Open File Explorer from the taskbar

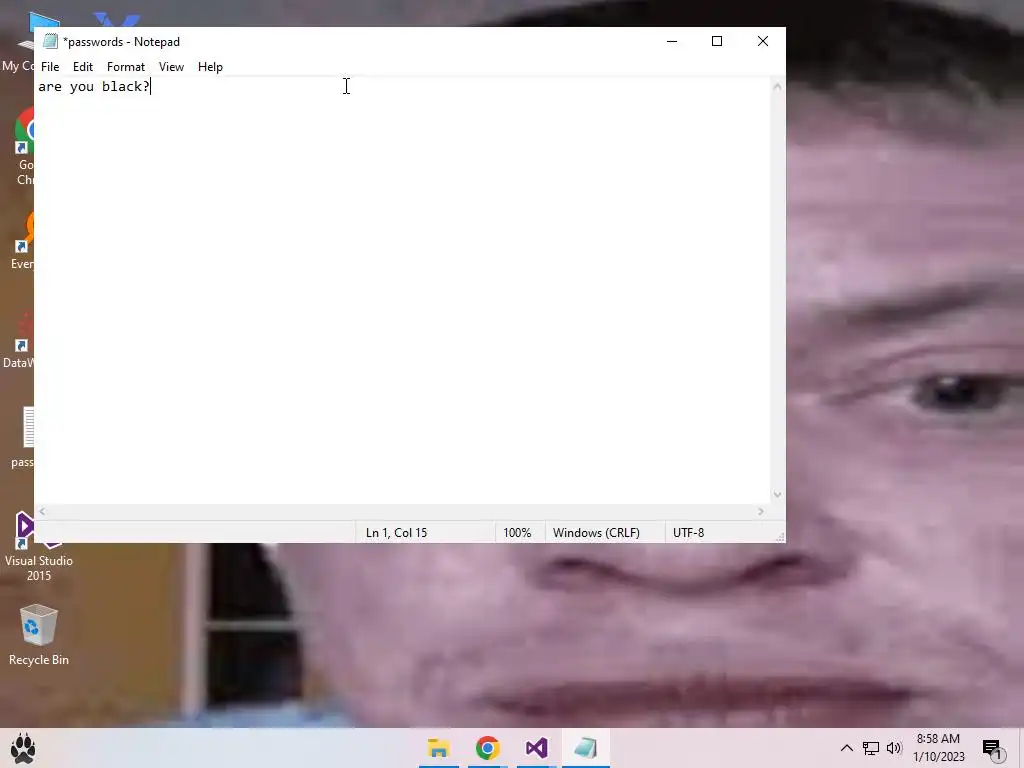click(439, 748)
